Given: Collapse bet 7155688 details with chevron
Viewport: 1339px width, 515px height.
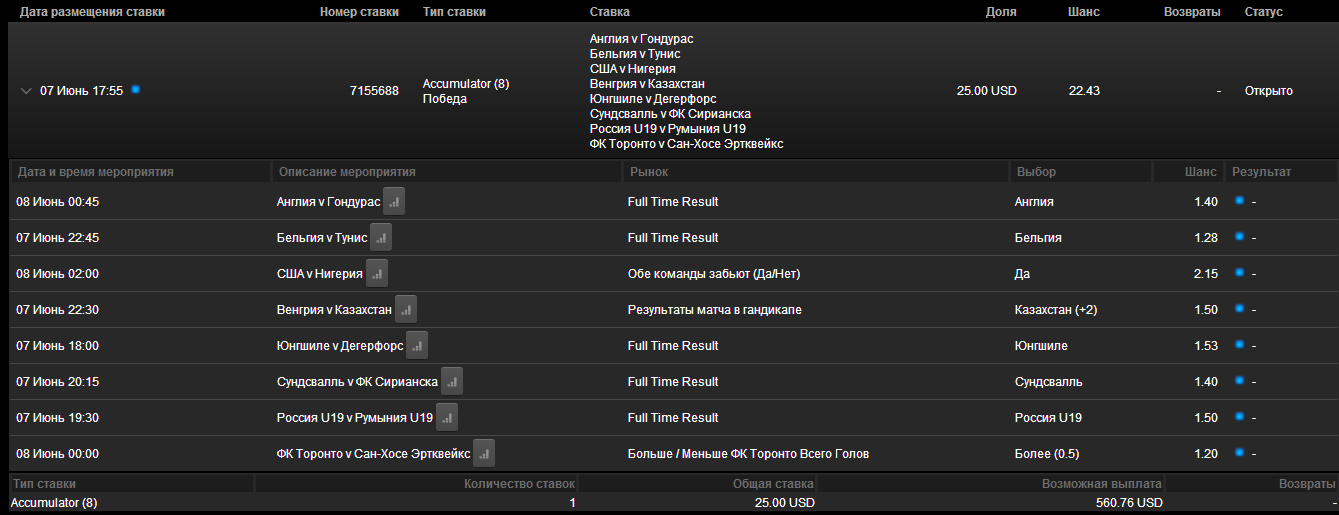Looking at the screenshot, I should coord(26,91).
